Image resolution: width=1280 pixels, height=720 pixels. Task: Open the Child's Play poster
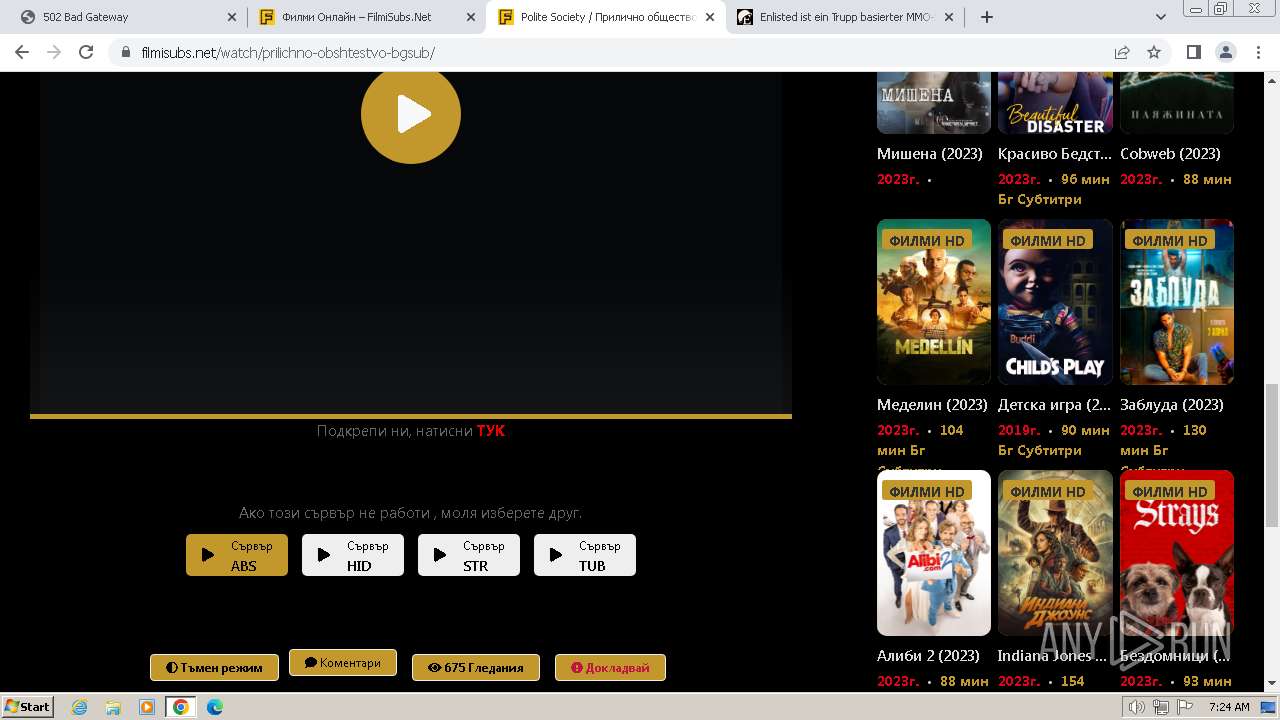click(x=1055, y=302)
